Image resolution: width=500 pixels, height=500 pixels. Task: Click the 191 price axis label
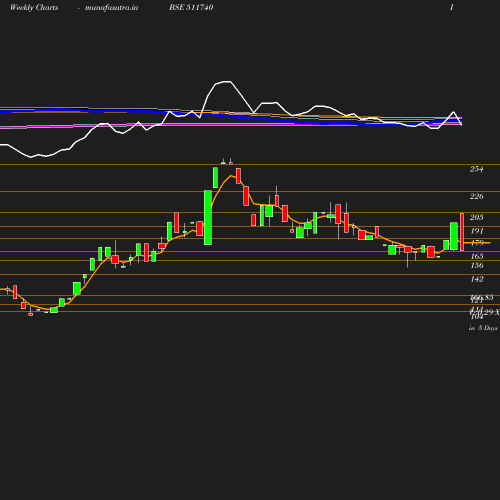[x=477, y=231]
